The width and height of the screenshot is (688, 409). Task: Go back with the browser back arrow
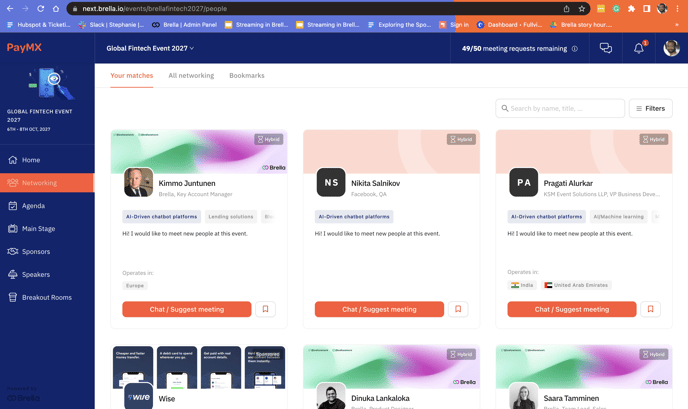pos(10,8)
